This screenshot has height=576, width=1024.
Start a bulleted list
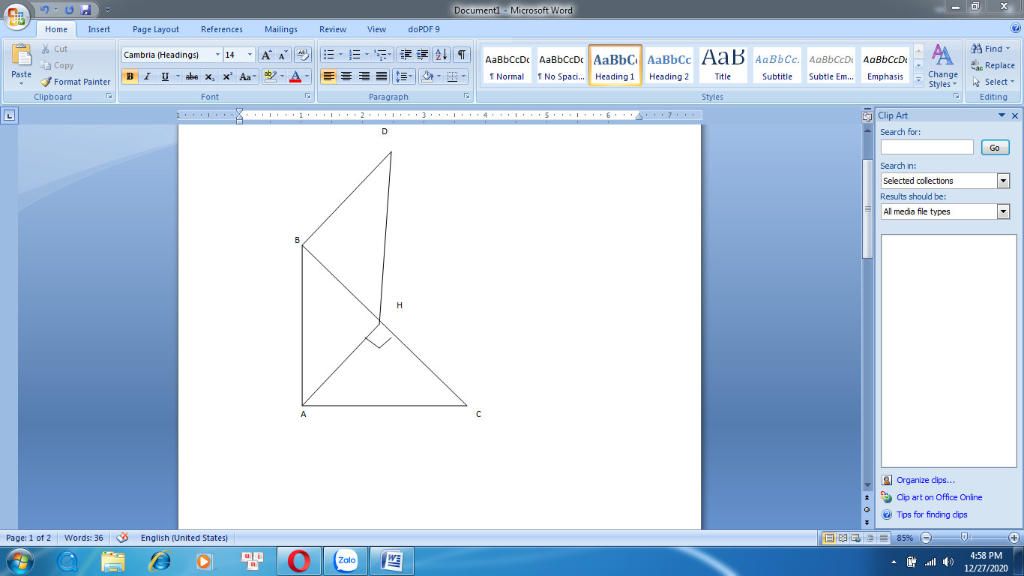(x=328, y=55)
